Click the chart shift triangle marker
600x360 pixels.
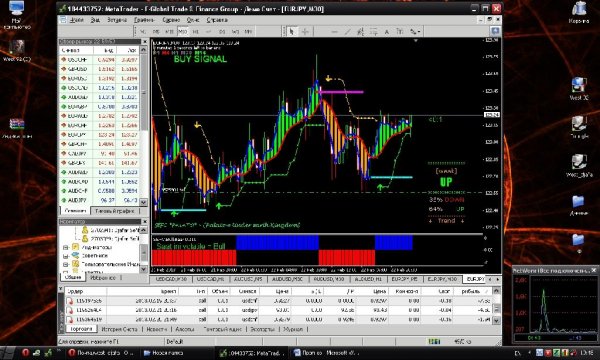click(416, 40)
